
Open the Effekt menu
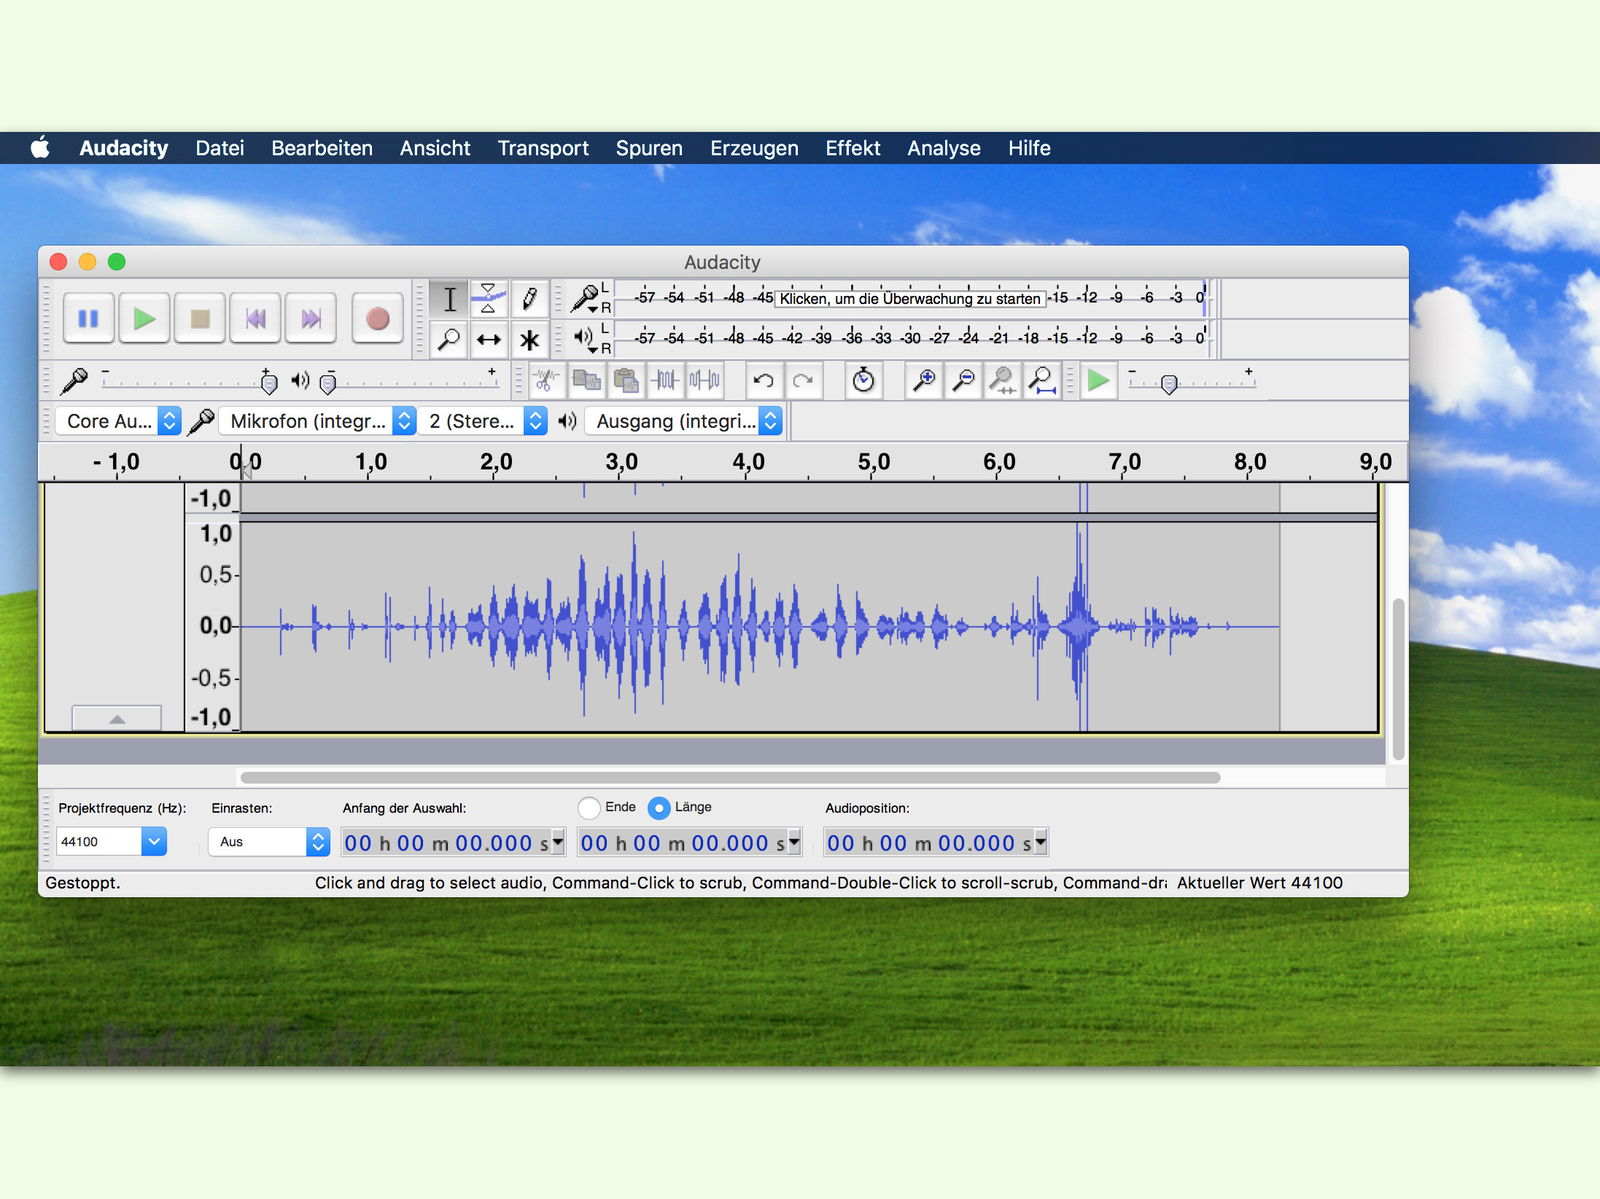[x=853, y=148]
